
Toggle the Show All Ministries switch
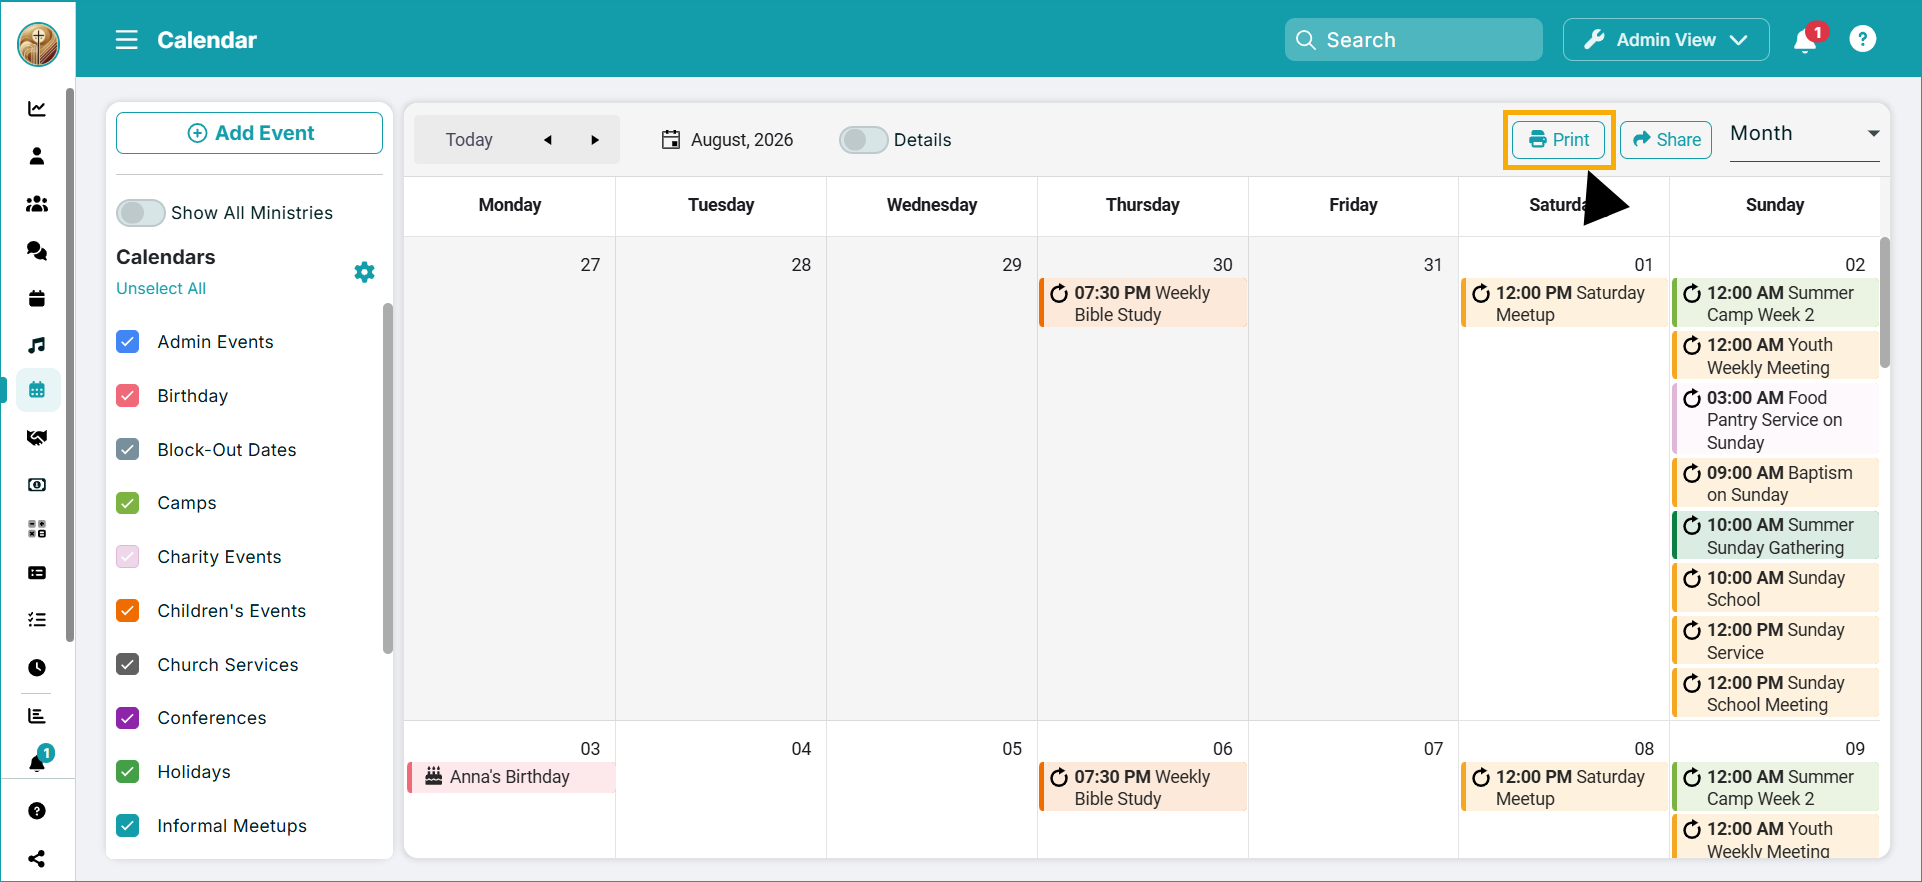coord(140,213)
